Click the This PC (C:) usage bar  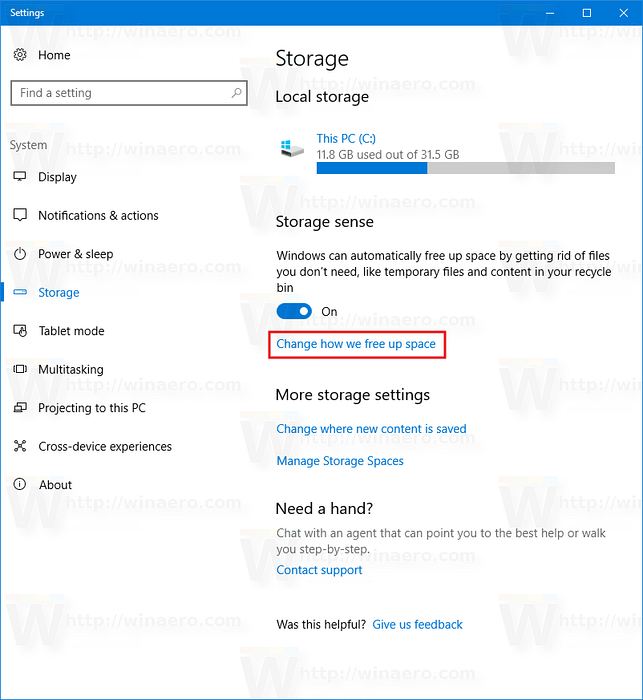tap(465, 168)
